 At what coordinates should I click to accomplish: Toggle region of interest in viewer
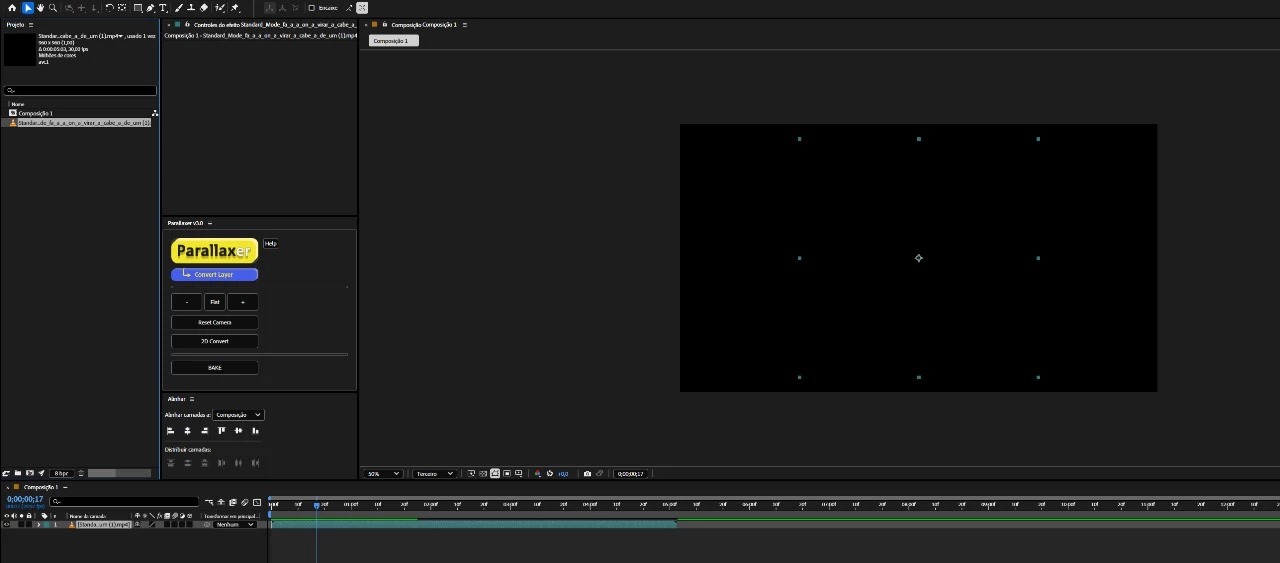click(x=507, y=474)
